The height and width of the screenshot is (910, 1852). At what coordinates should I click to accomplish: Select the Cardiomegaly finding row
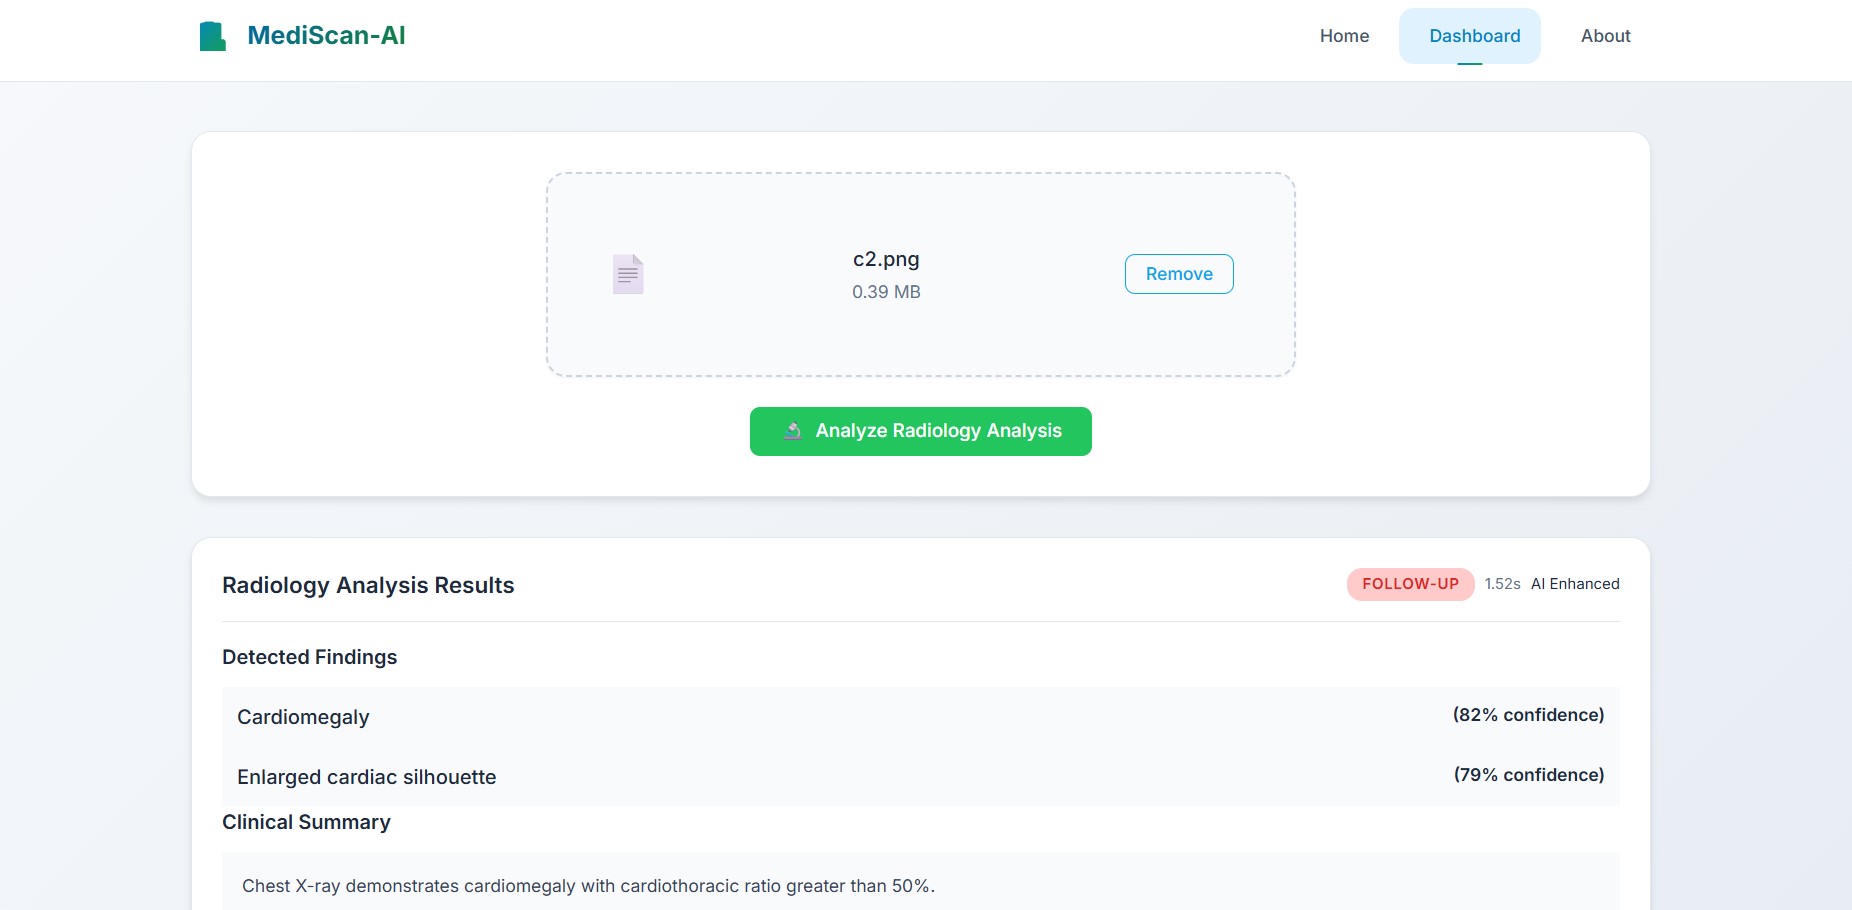(x=303, y=717)
